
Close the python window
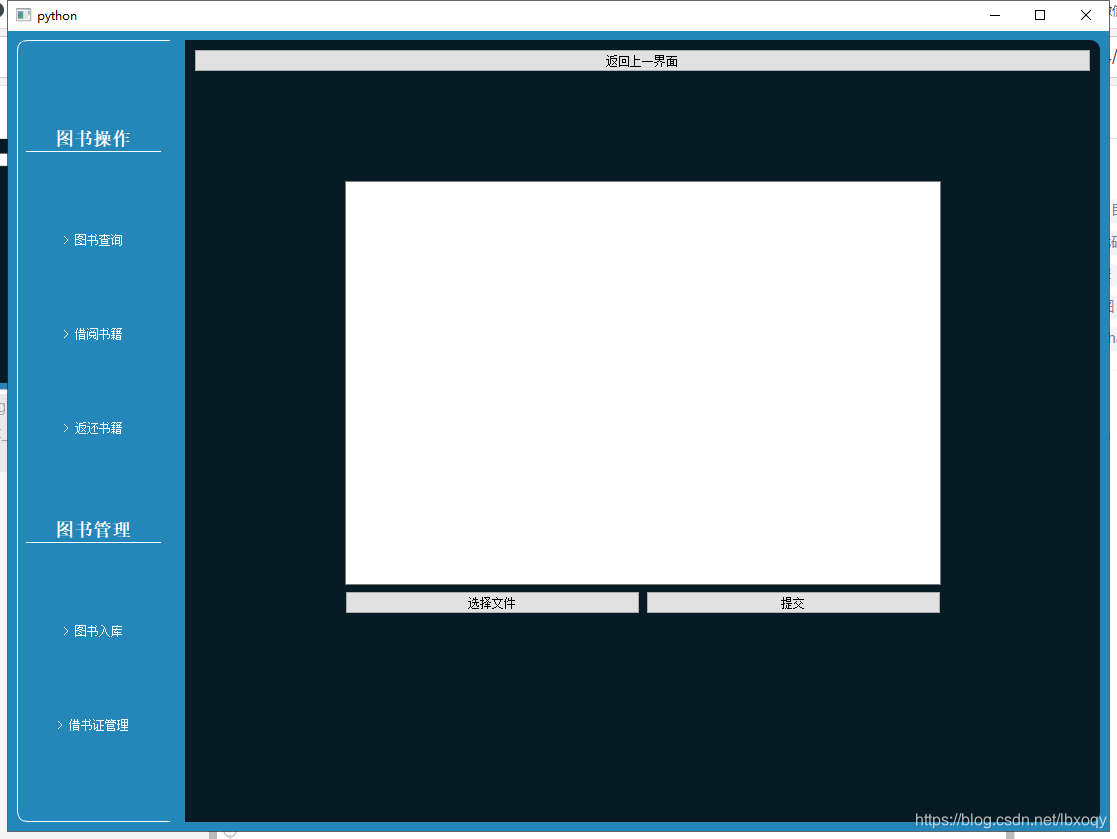pyautogui.click(x=1086, y=15)
